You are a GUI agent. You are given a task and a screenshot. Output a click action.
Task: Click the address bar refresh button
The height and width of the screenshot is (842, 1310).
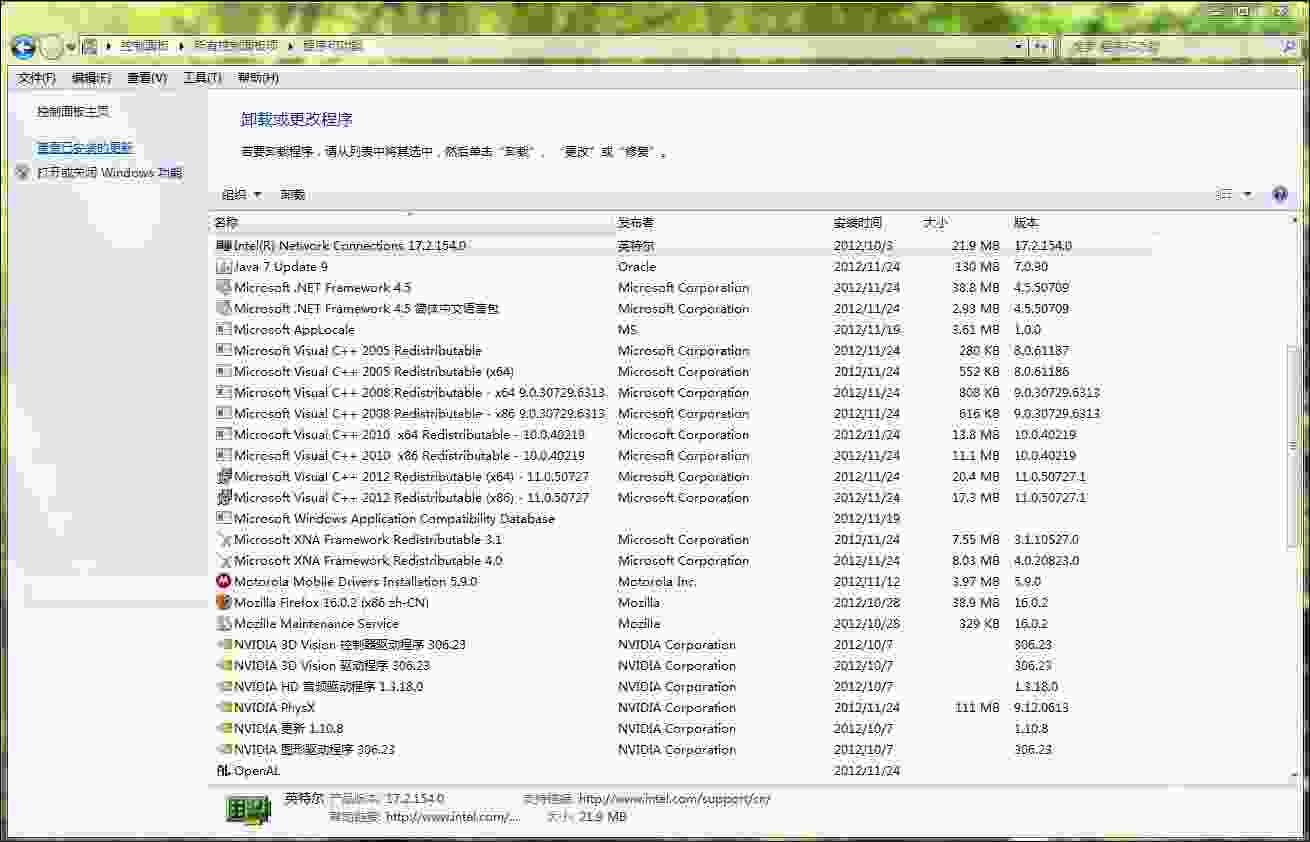[1043, 46]
